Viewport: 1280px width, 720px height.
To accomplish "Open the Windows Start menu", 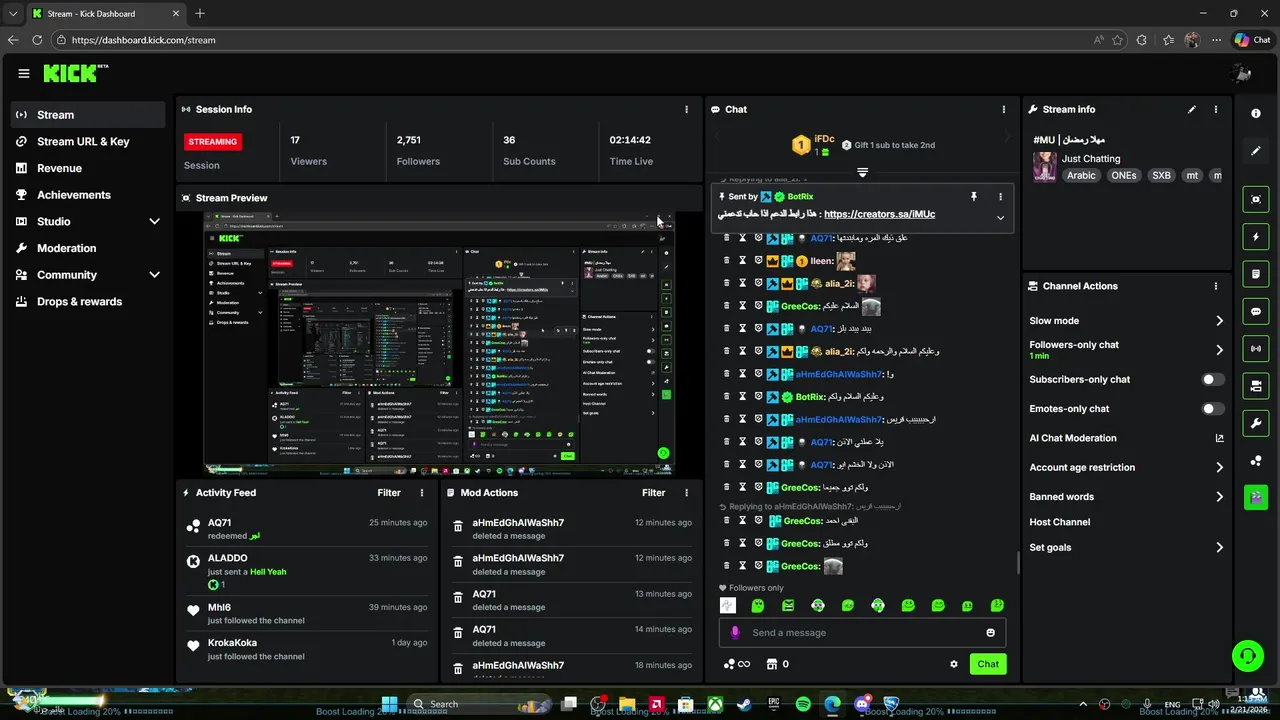I will coord(389,704).
